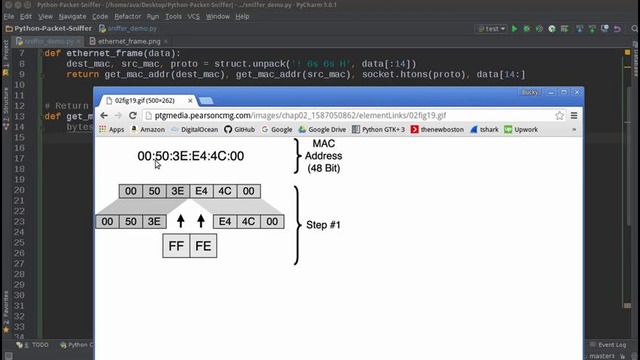Toggle tool window buttons icon bottom-left

[8, 356]
